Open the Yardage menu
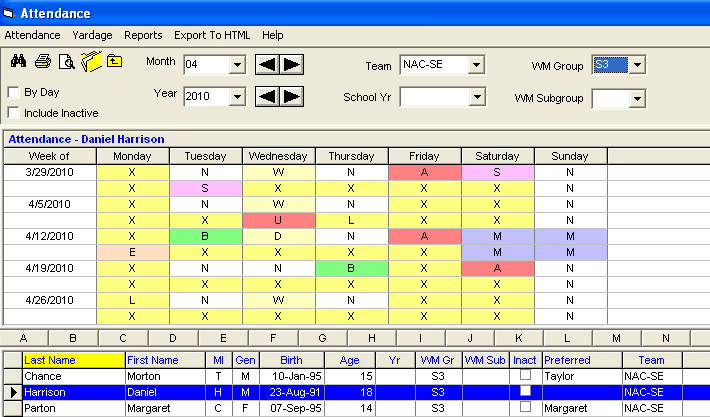 click(x=92, y=35)
